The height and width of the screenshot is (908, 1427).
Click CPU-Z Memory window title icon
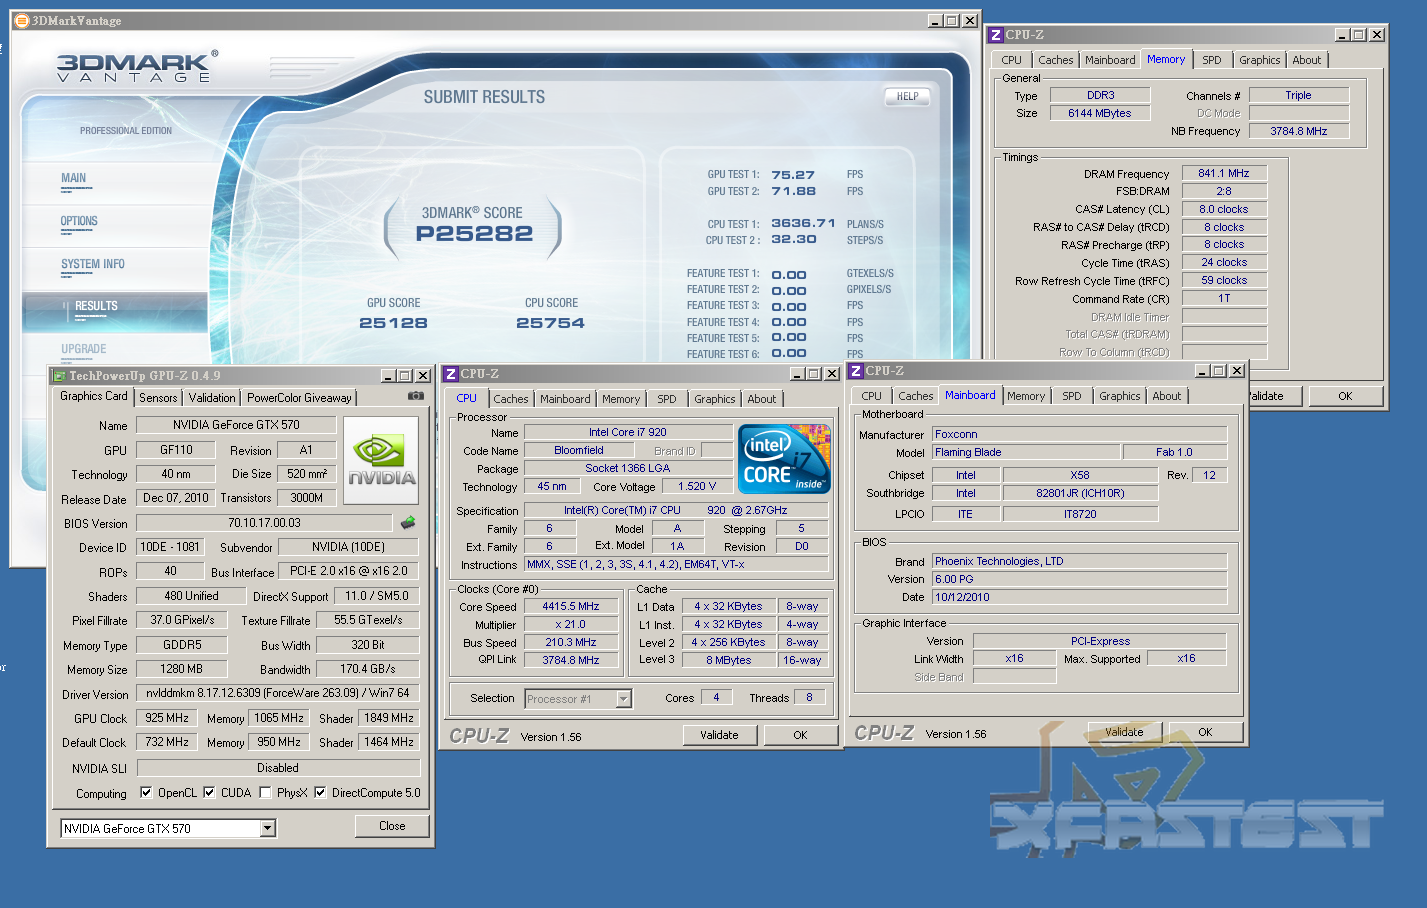tap(995, 35)
